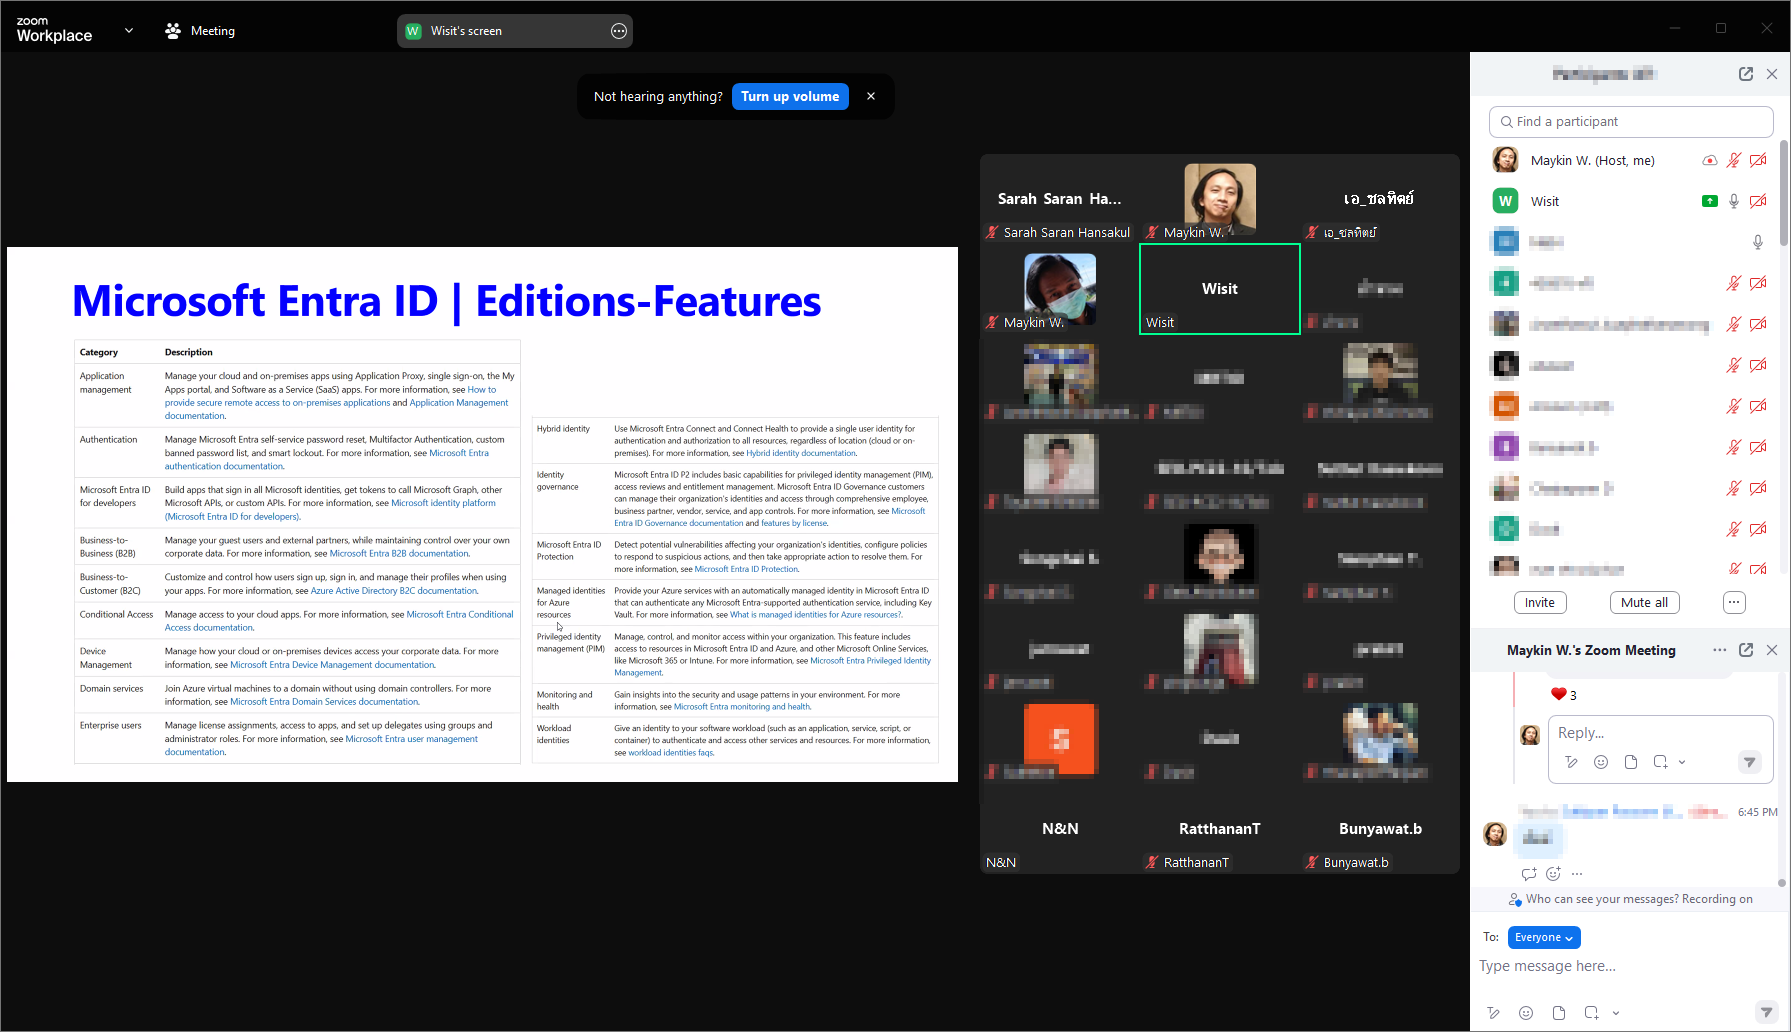Open 'Microsoft Entra B2B documentation' link on slide

(x=399, y=553)
